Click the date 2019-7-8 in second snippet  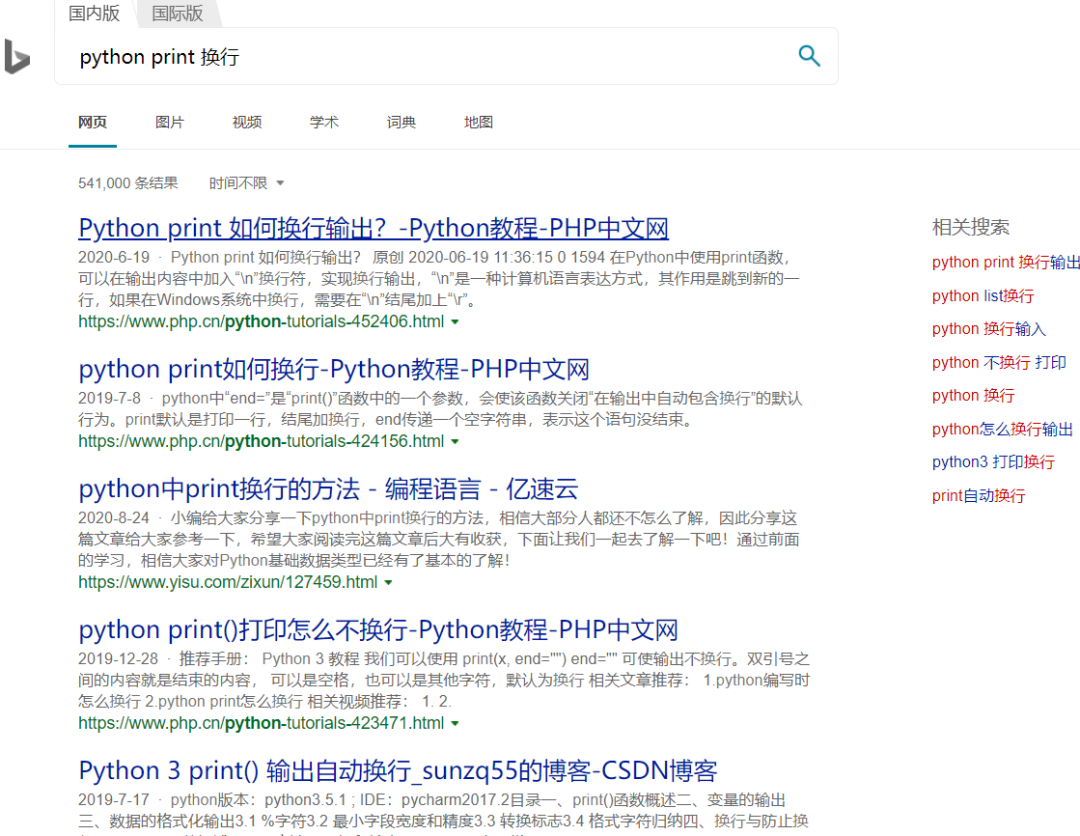coord(110,399)
